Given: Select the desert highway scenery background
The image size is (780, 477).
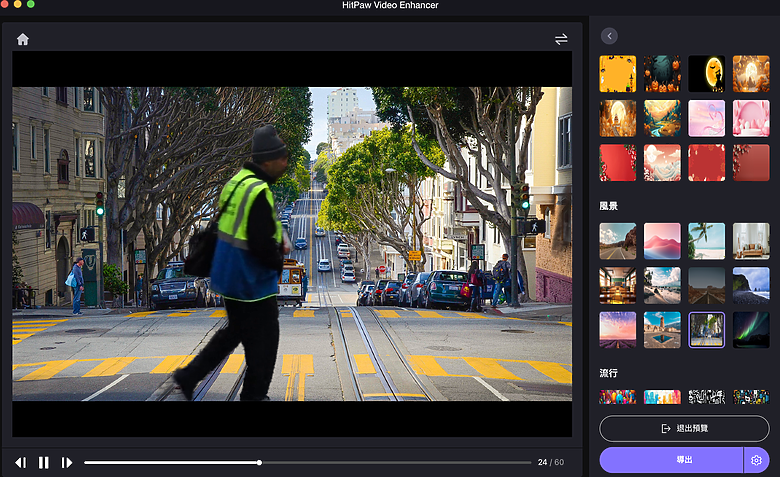Looking at the screenshot, I should (618, 241).
